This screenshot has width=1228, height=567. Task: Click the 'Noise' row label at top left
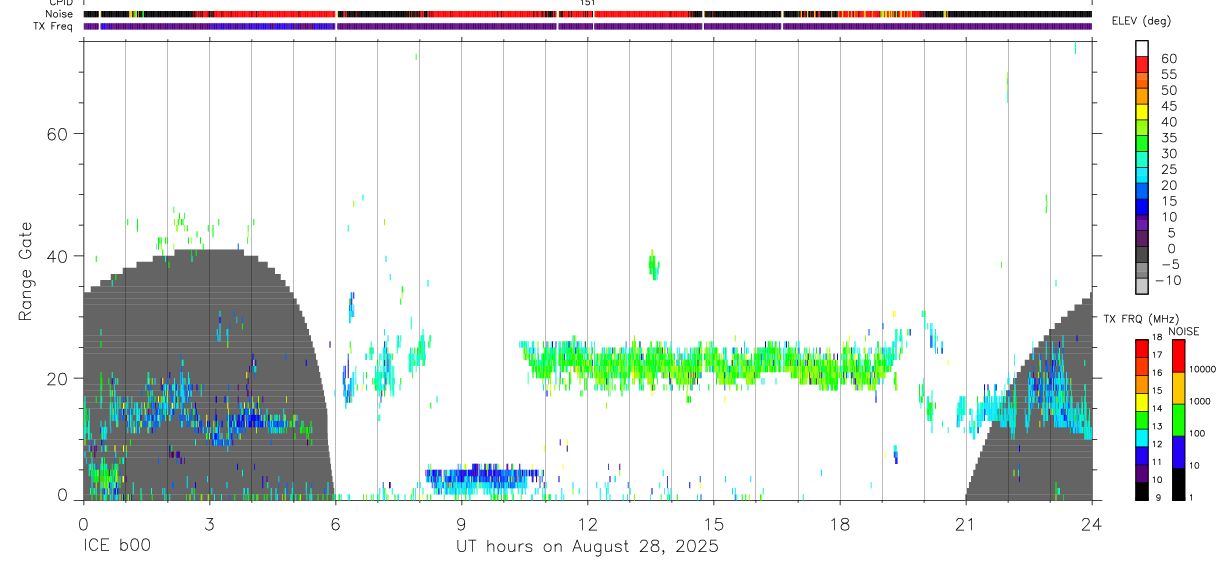[x=60, y=14]
